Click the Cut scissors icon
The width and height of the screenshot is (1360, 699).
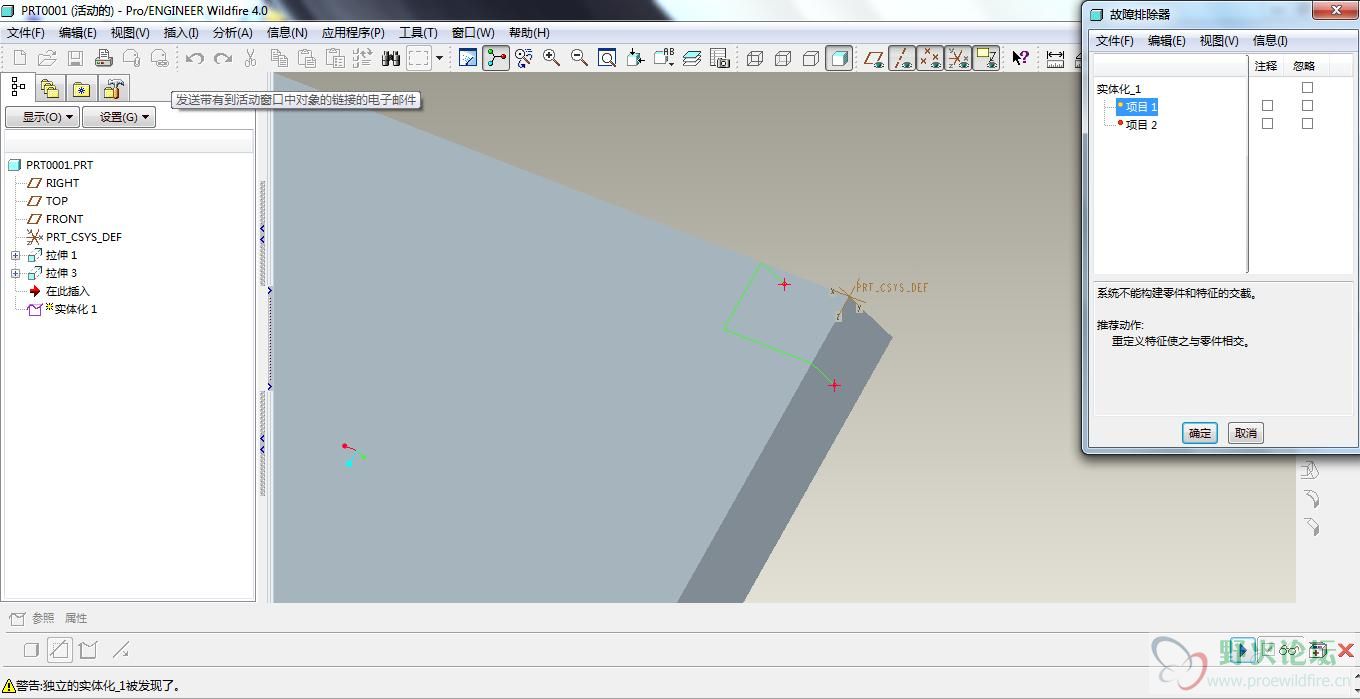tap(251, 59)
